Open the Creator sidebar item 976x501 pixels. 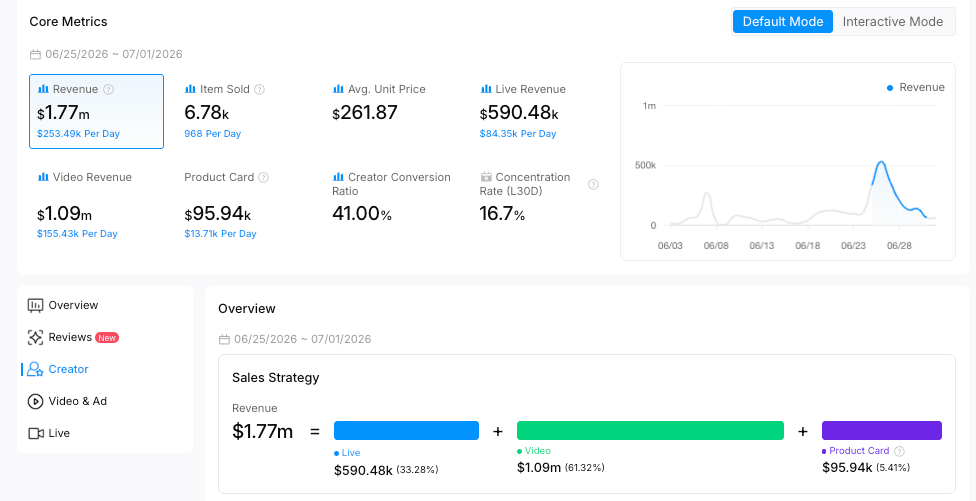pyautogui.click(x=105, y=369)
